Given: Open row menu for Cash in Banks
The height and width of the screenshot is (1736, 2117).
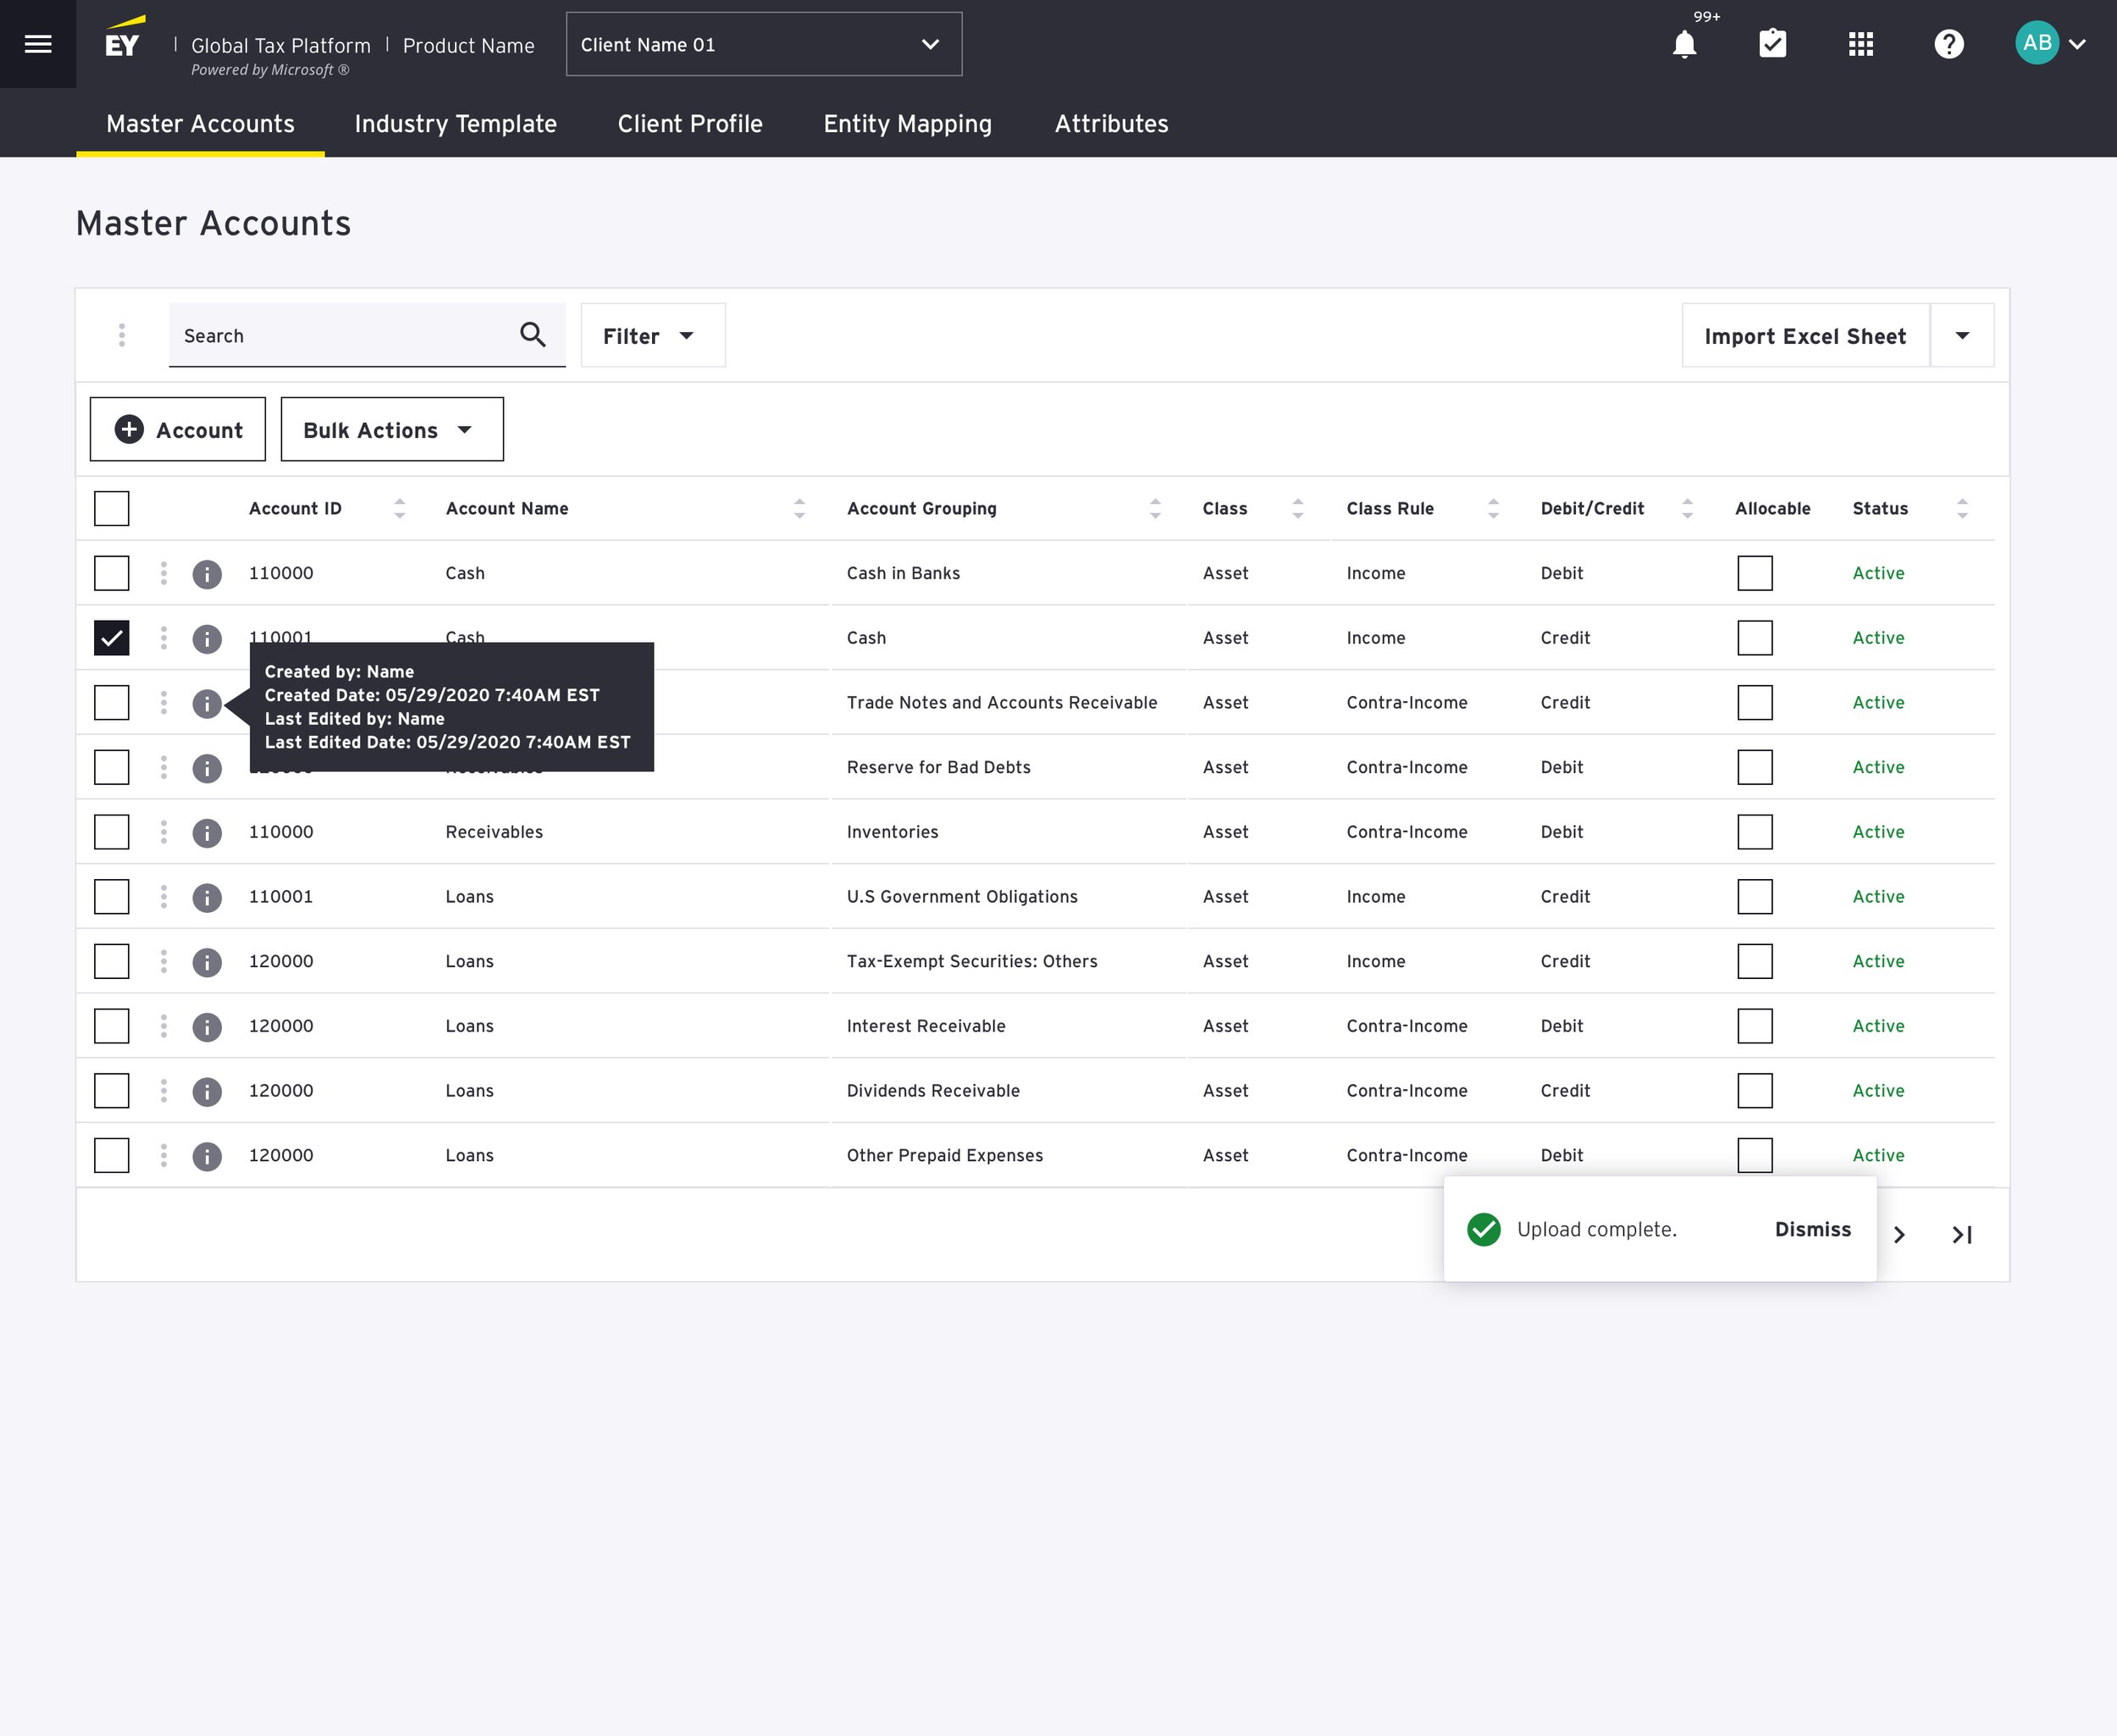Looking at the screenshot, I should pyautogui.click(x=164, y=573).
